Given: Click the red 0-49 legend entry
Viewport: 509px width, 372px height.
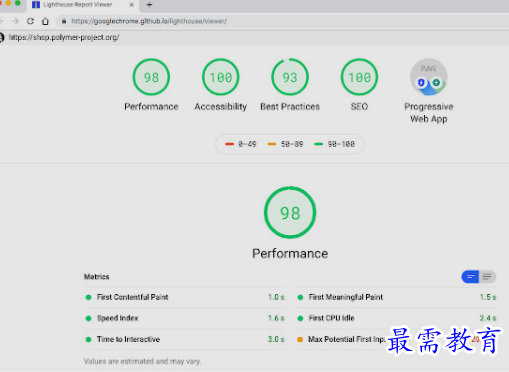Looking at the screenshot, I should point(240,144).
